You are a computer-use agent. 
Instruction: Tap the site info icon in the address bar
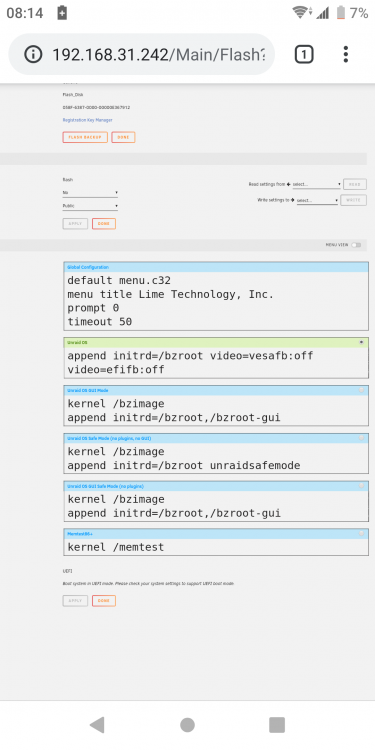33,55
